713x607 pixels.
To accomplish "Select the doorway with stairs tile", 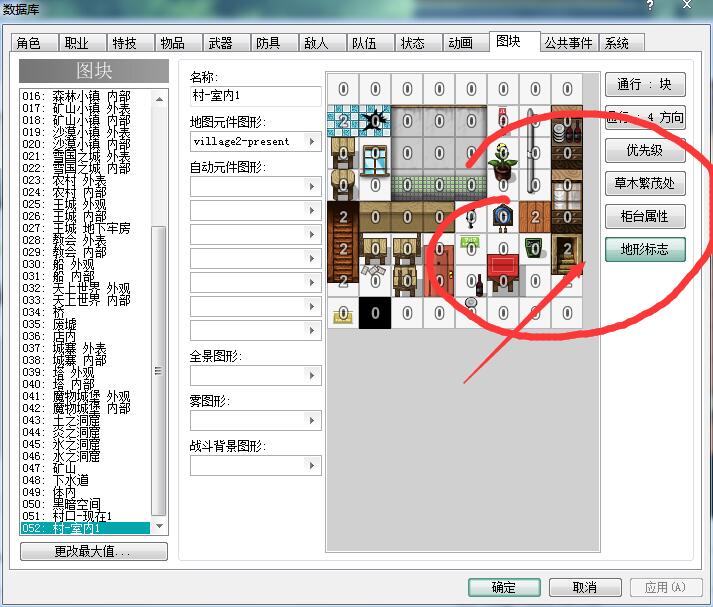I will click(x=567, y=253).
